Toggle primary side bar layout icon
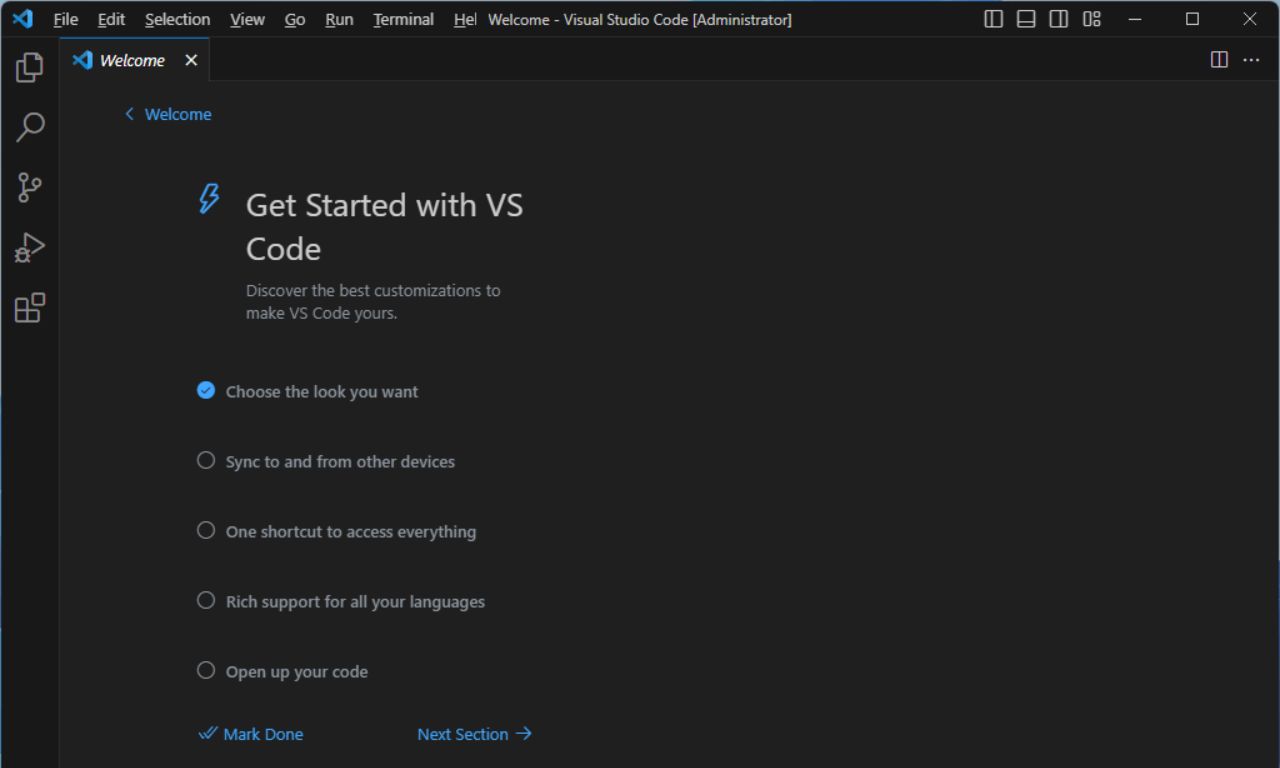 (x=993, y=19)
